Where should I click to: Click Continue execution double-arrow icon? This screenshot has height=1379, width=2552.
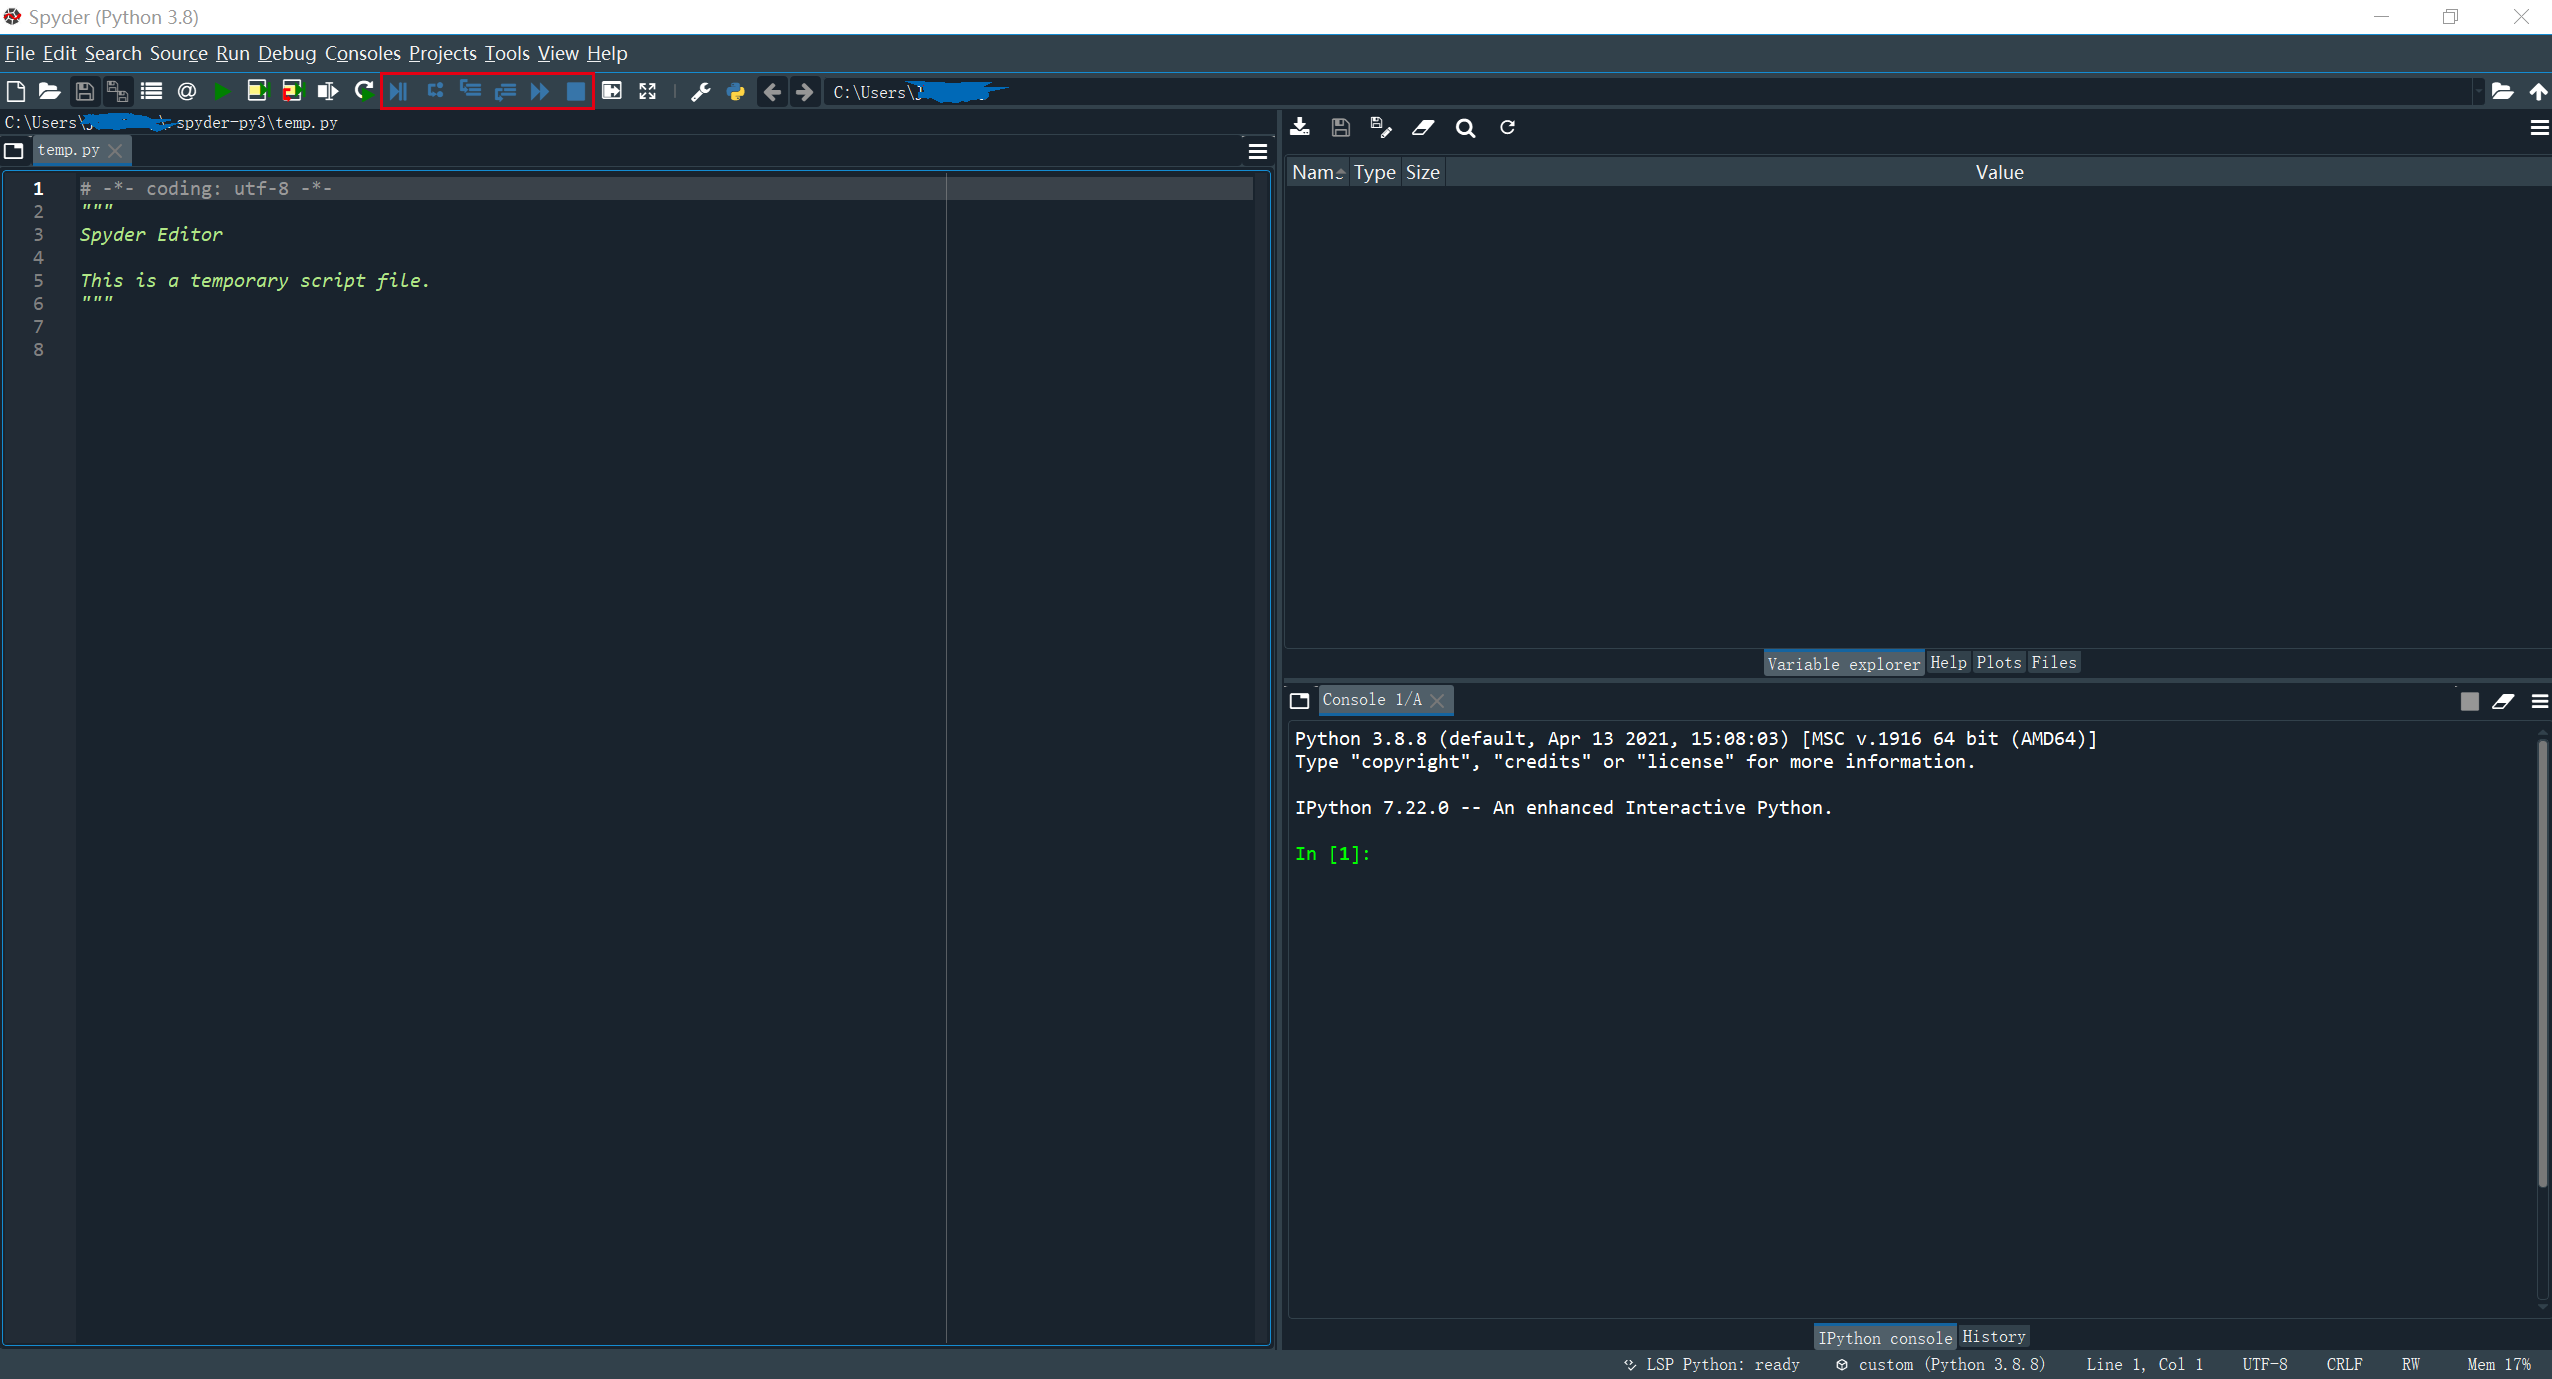(x=540, y=92)
